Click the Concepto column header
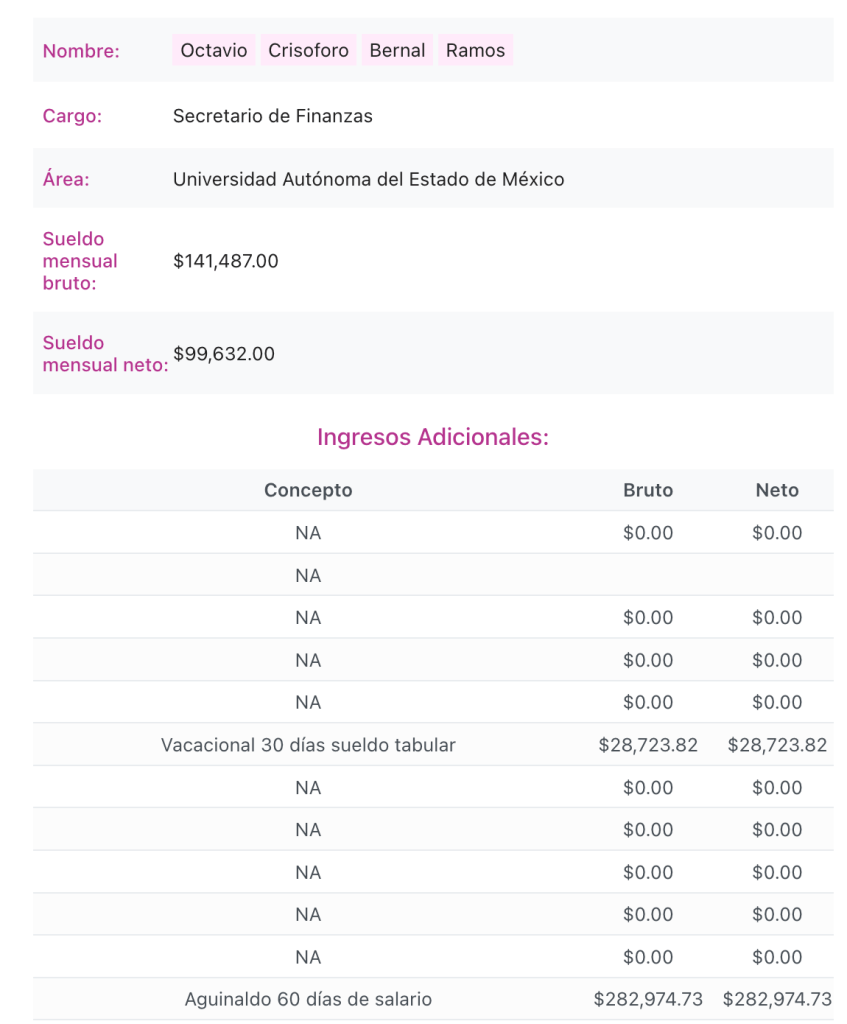847x1024 pixels. click(x=308, y=490)
